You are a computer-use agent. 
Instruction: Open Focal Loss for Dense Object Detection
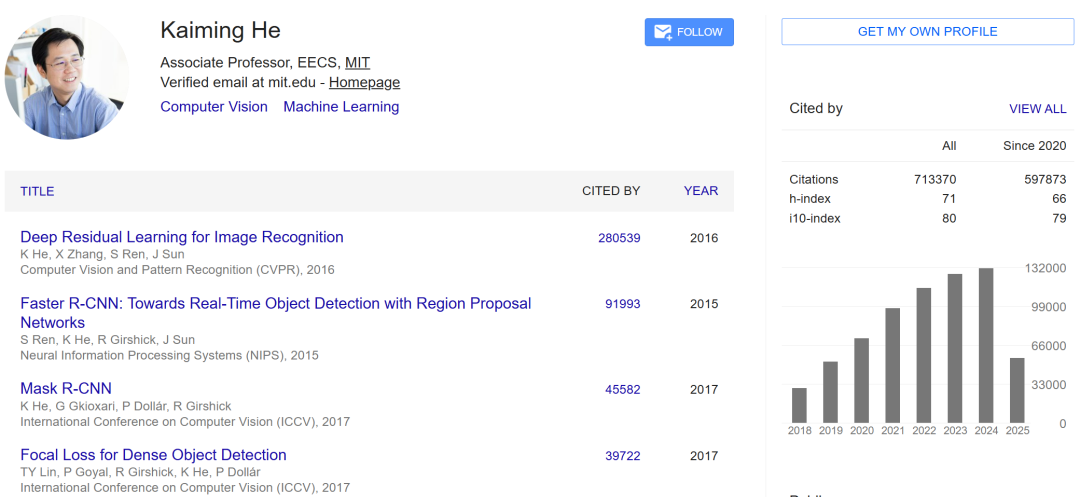(153, 455)
